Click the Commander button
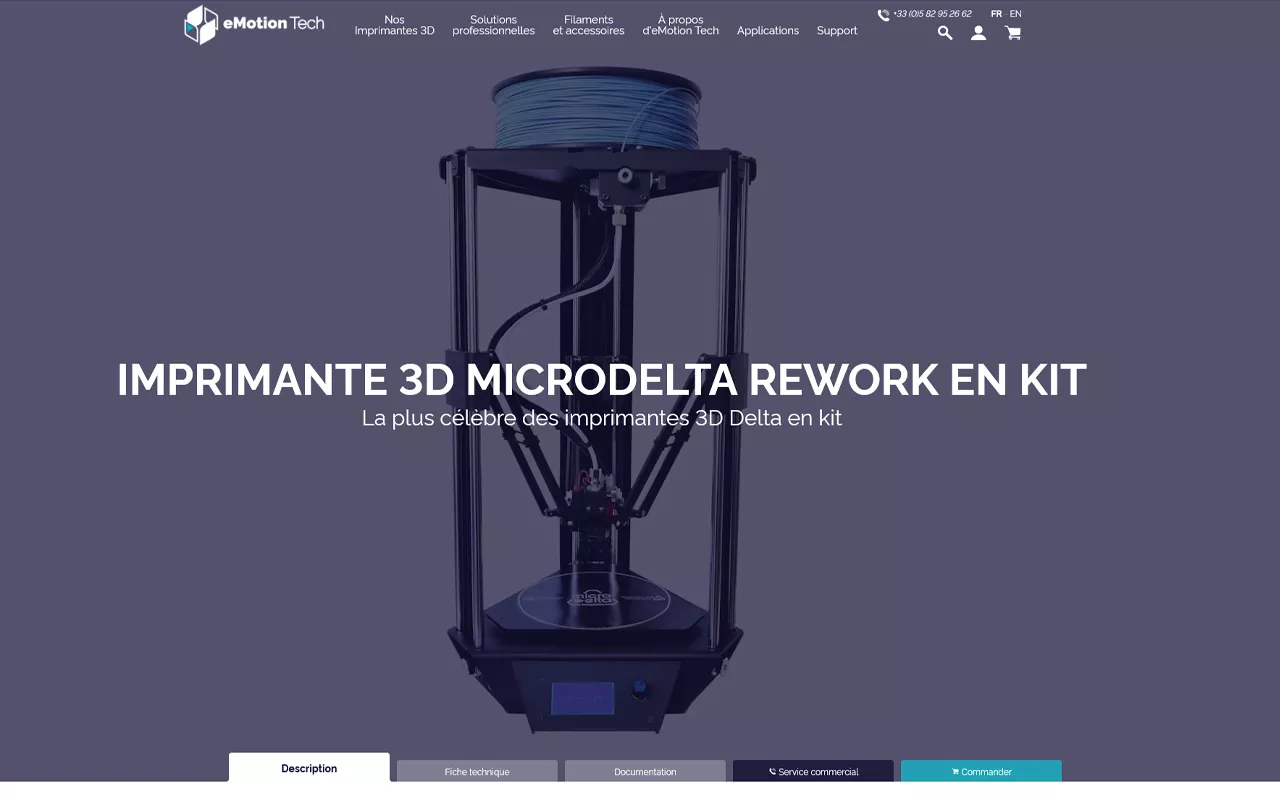Image resolution: width=1280 pixels, height=800 pixels. [x=981, y=771]
